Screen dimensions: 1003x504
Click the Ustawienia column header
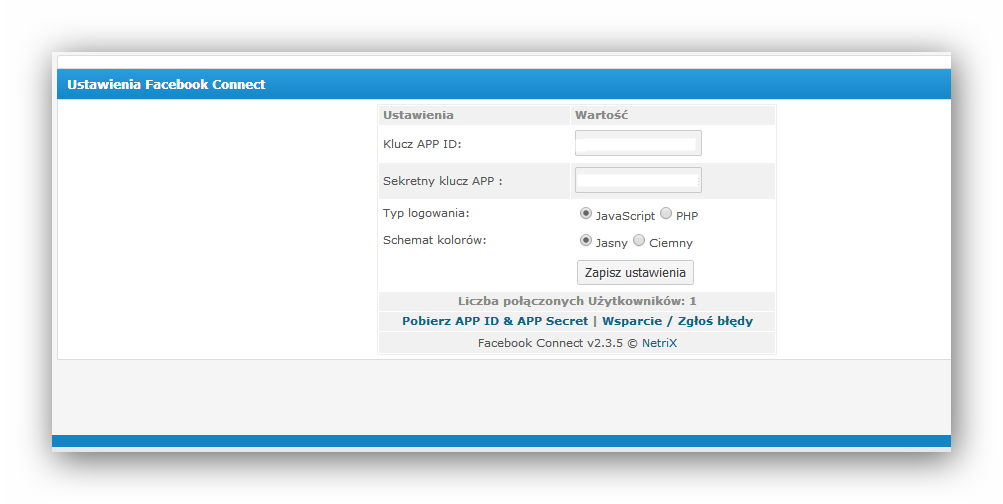[418, 115]
